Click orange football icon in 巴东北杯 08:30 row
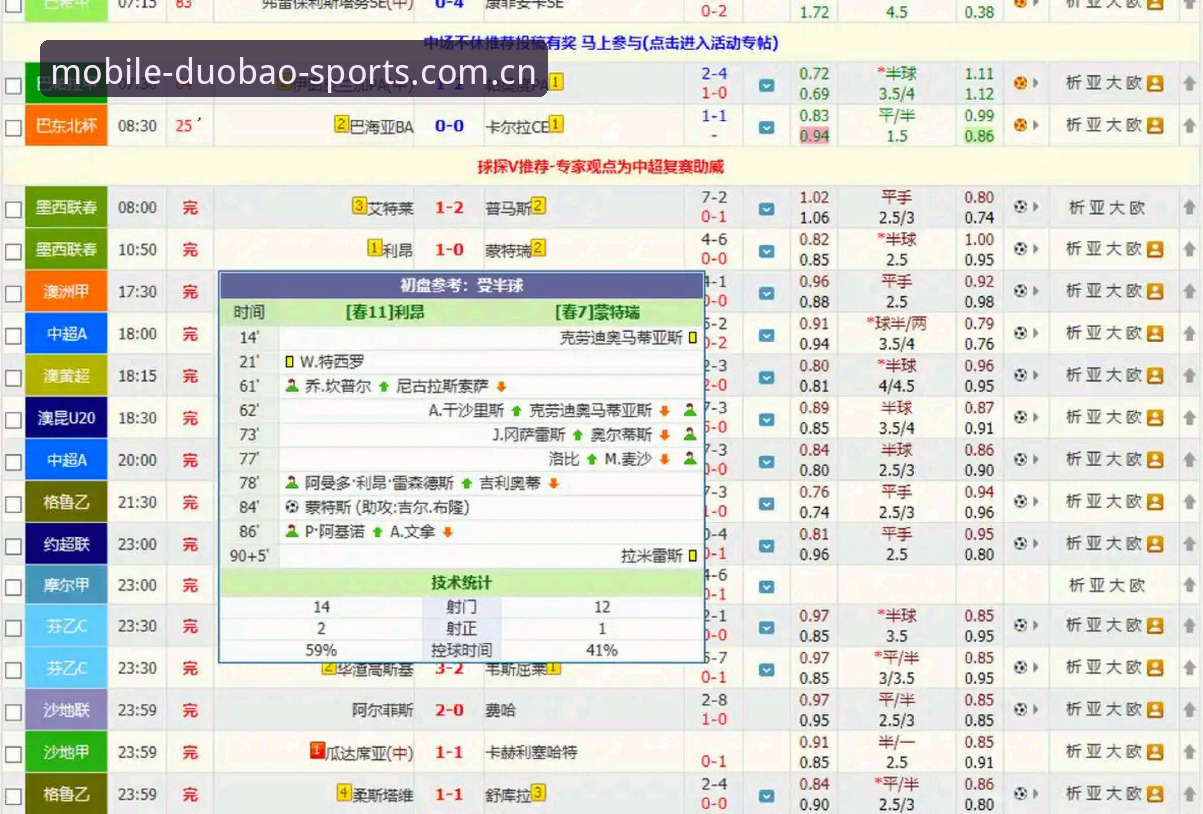The height and width of the screenshot is (814, 1203). click(1020, 126)
